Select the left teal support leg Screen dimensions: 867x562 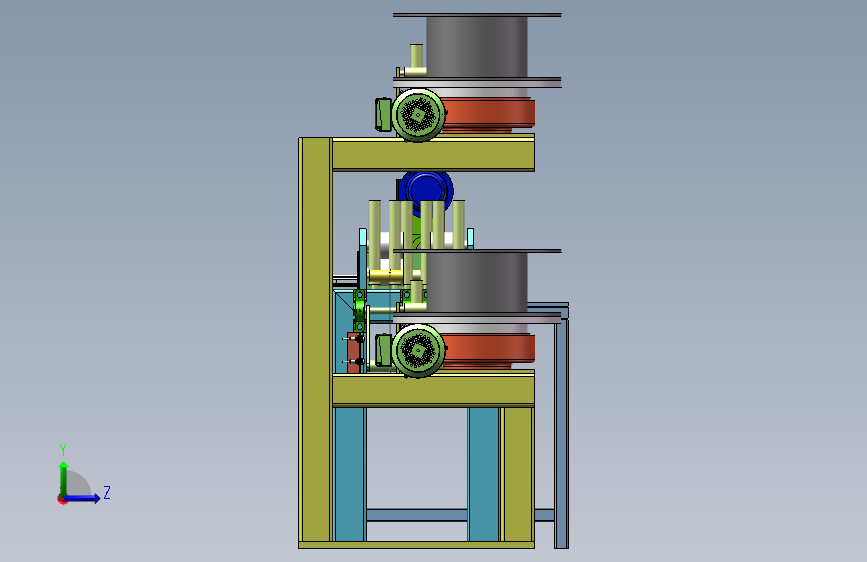pos(349,474)
